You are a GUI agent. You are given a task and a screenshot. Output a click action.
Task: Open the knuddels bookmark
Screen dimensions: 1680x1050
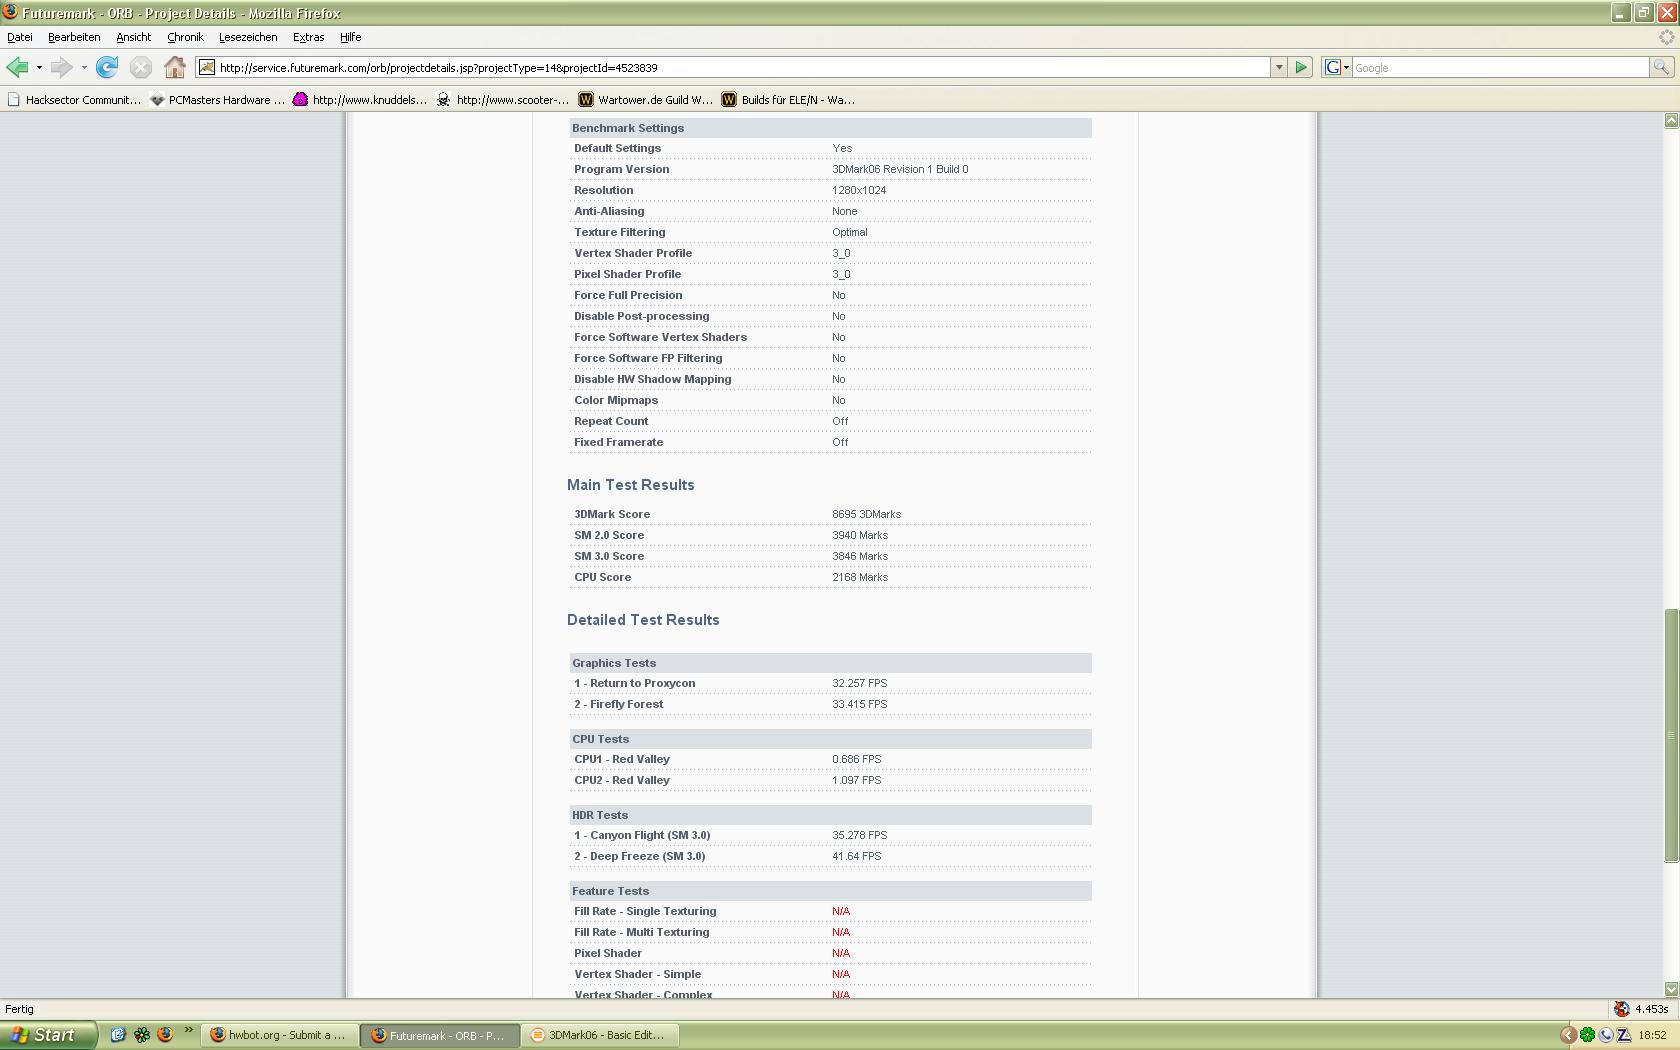[360, 100]
